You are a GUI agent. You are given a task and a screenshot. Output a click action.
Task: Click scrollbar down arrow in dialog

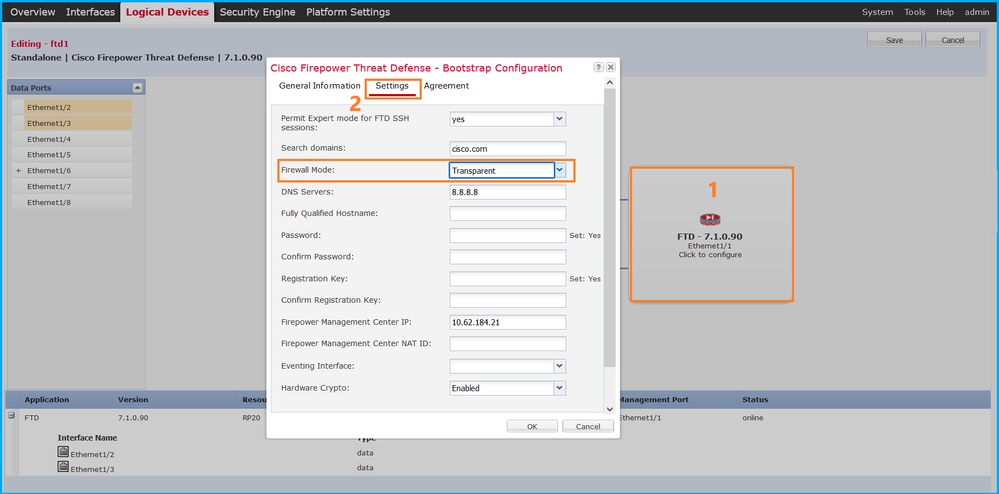tap(609, 409)
